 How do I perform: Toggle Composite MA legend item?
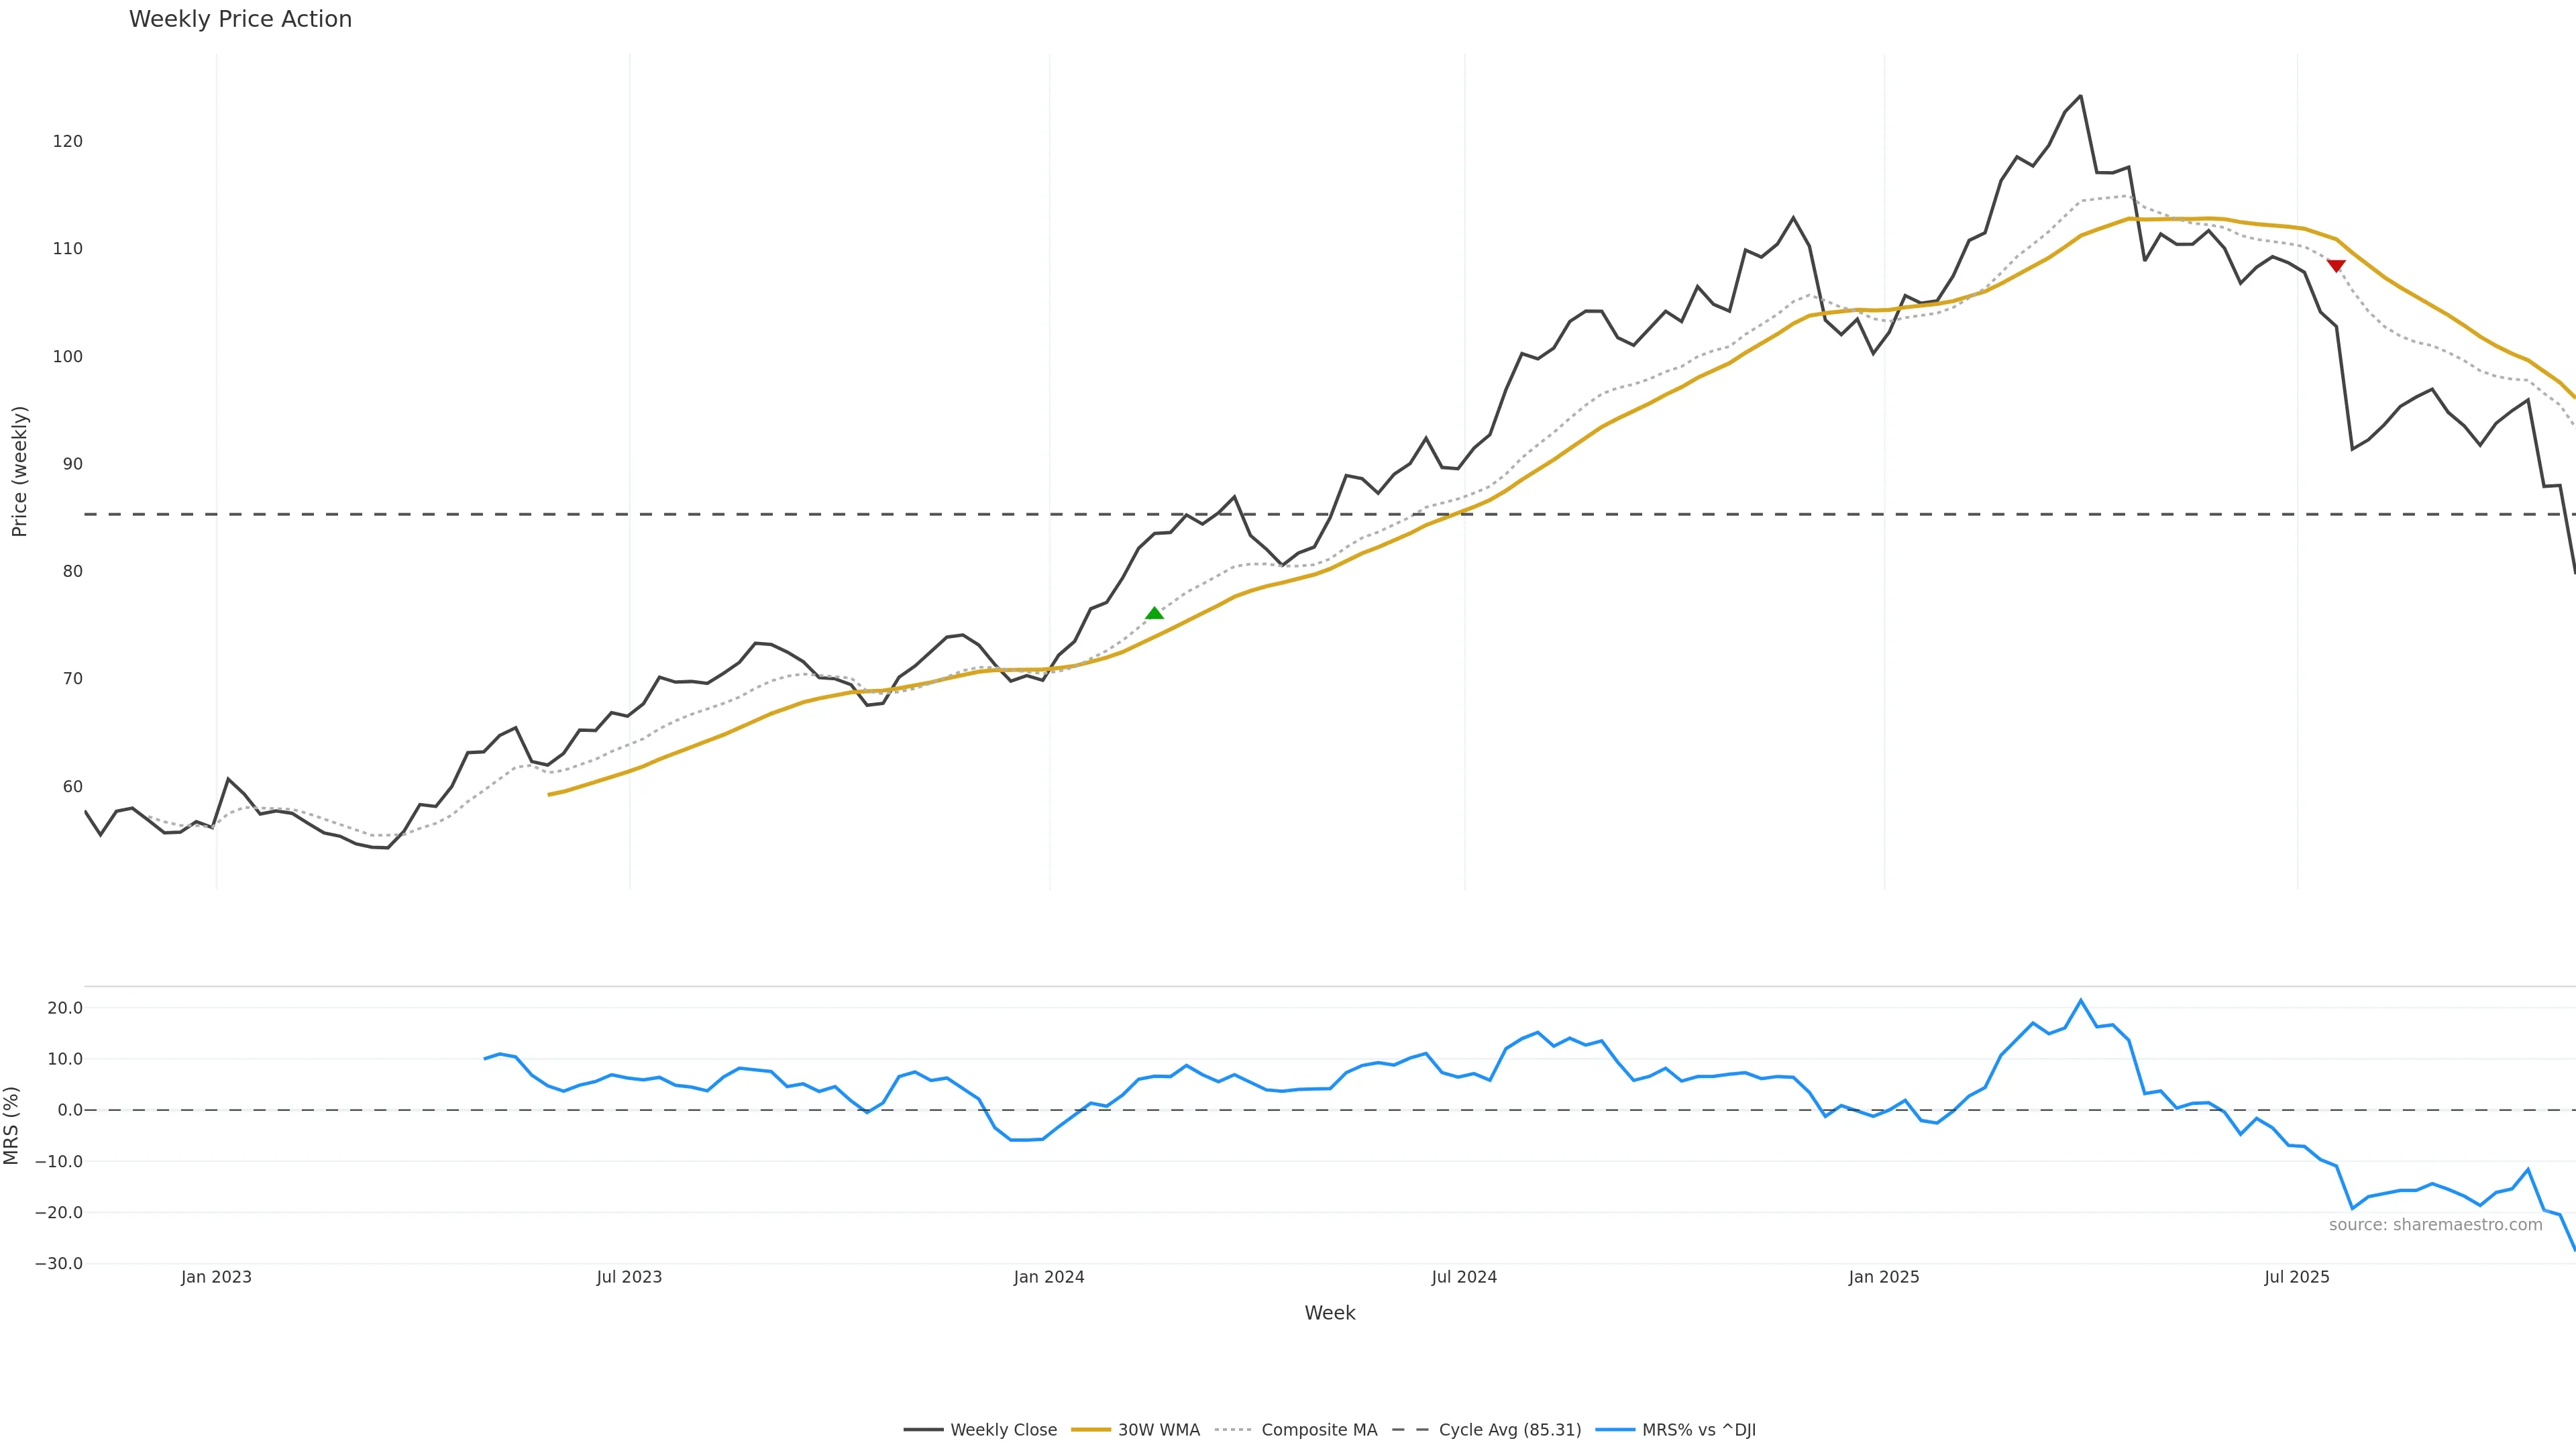coord(1319,1430)
